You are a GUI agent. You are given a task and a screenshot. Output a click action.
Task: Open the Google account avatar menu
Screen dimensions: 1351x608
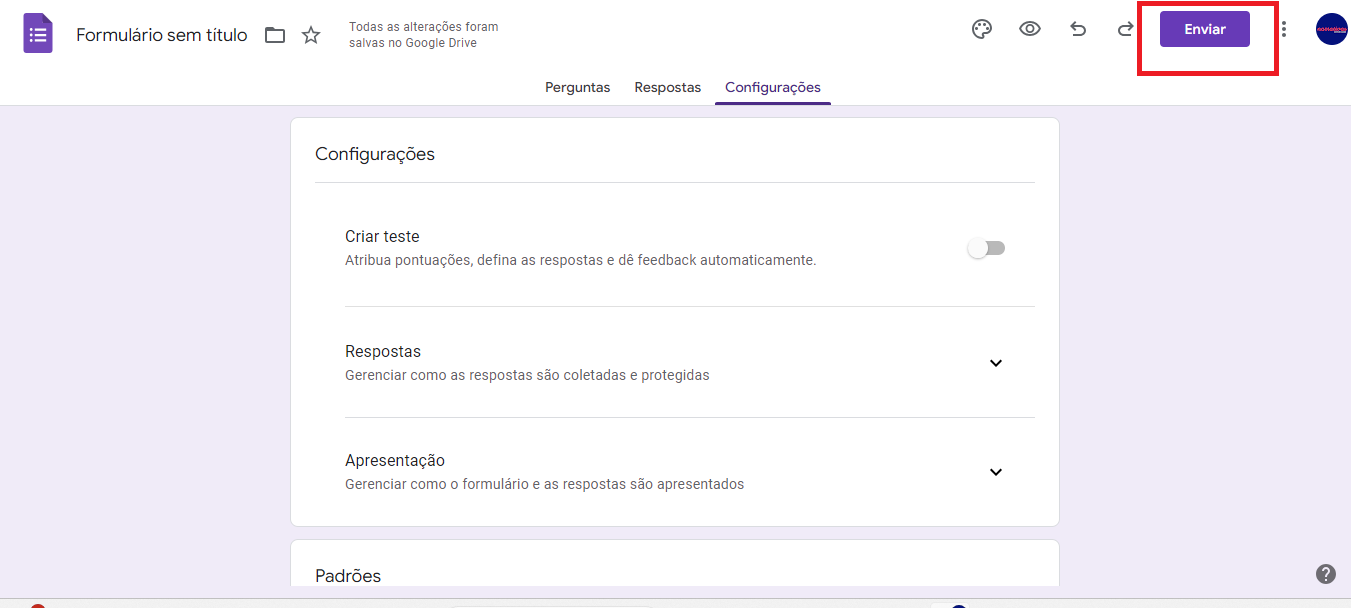pyautogui.click(x=1331, y=29)
